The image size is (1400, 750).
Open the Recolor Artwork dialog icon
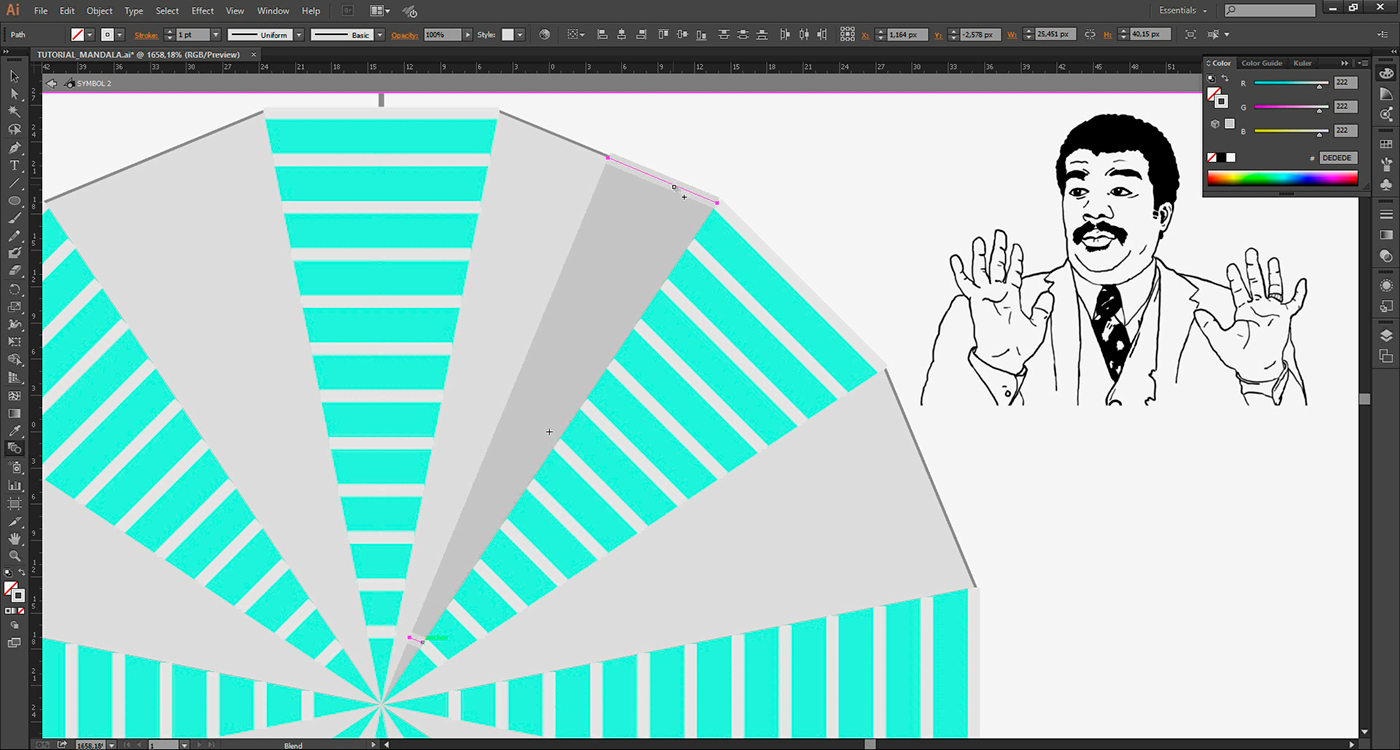click(544, 35)
